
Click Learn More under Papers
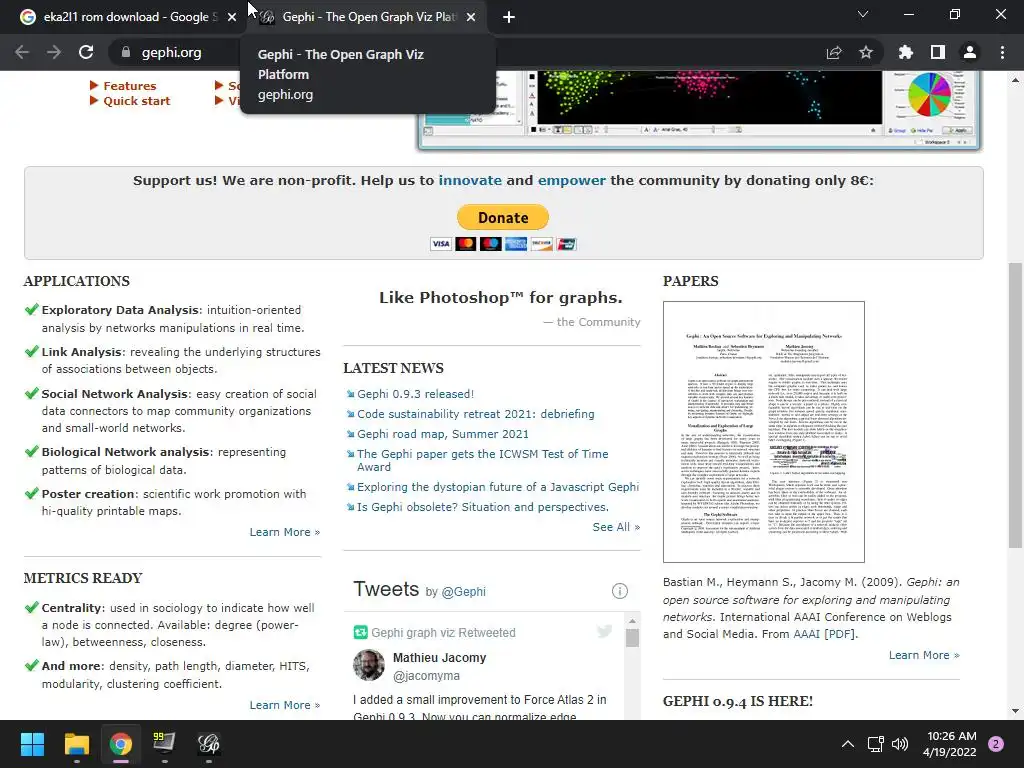924,655
